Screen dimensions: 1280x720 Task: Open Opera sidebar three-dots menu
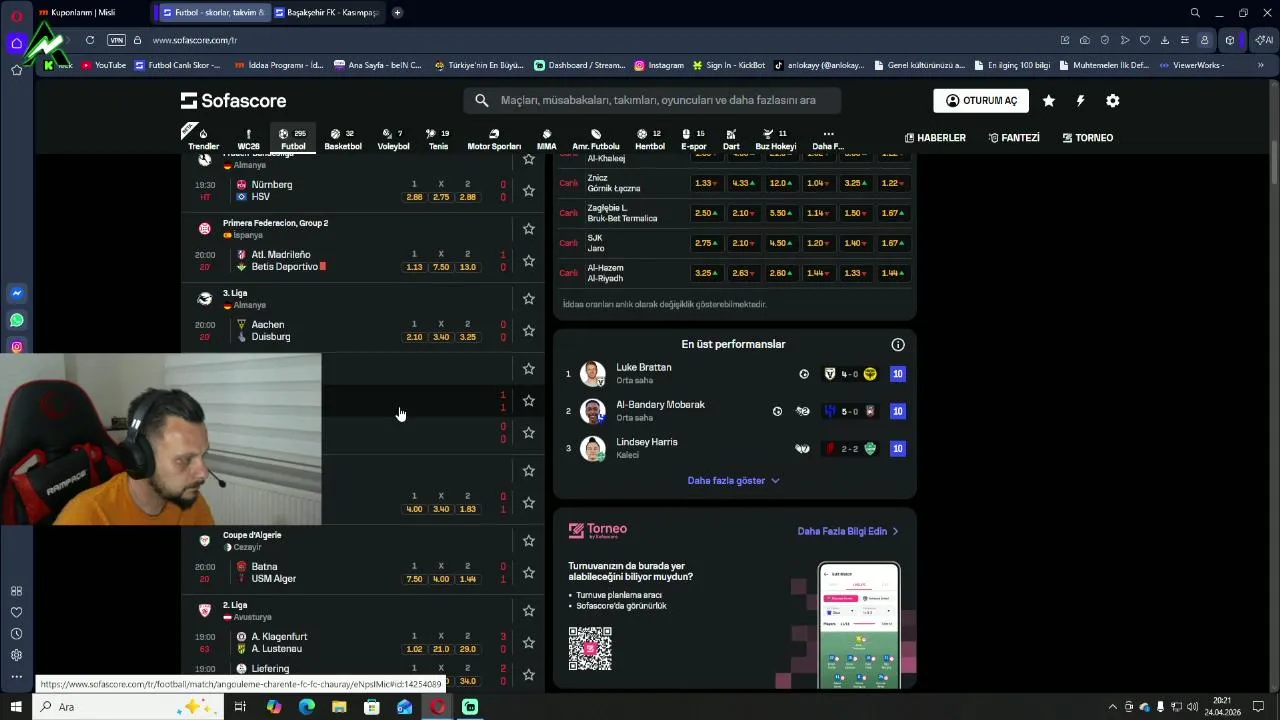point(17,677)
